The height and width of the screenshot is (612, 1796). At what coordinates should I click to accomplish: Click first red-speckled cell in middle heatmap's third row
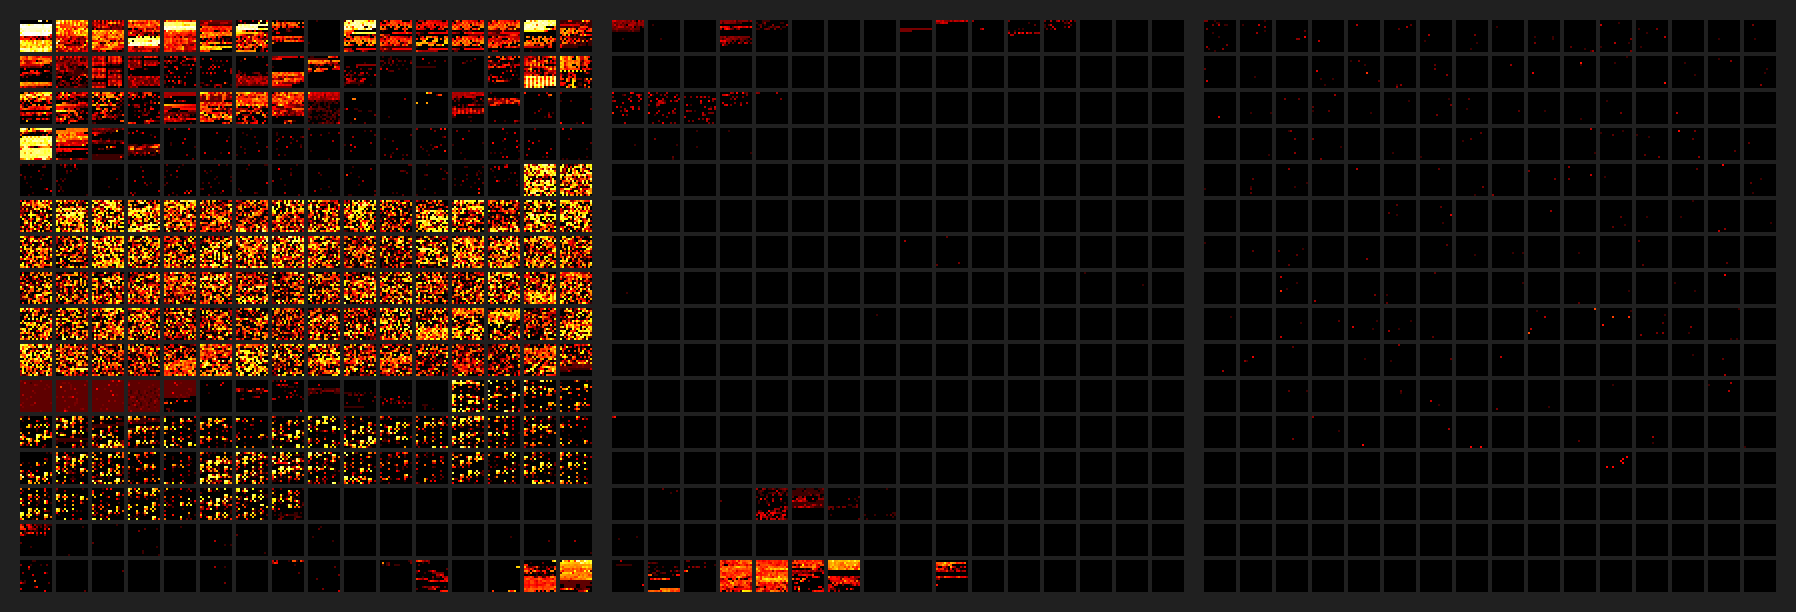click(x=628, y=108)
